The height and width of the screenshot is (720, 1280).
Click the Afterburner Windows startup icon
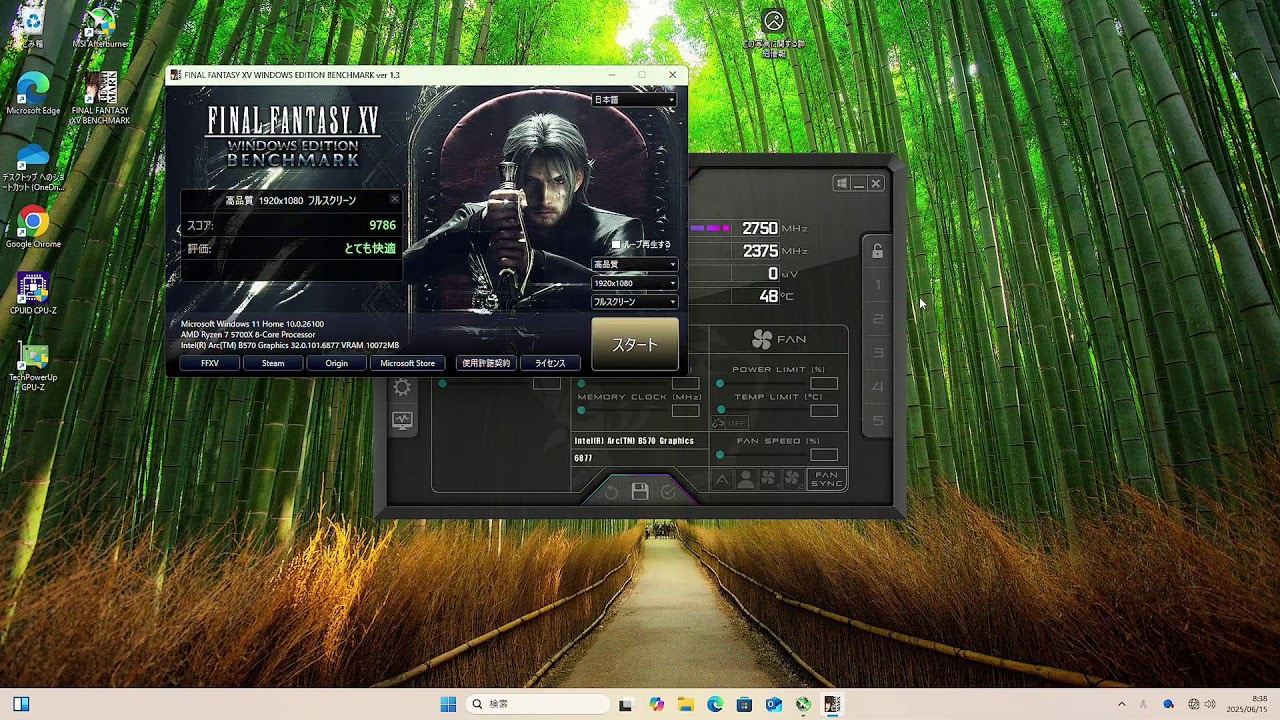(x=842, y=183)
